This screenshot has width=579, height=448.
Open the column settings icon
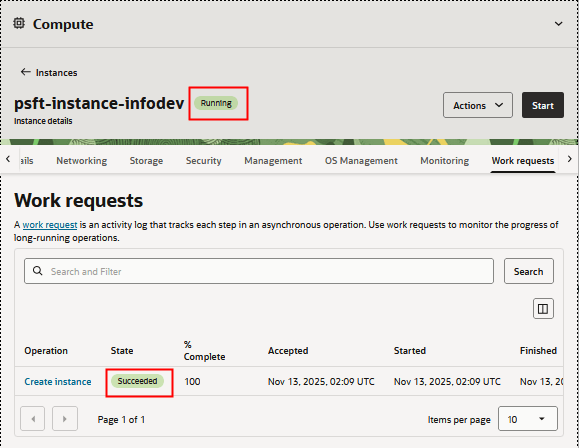click(x=543, y=308)
